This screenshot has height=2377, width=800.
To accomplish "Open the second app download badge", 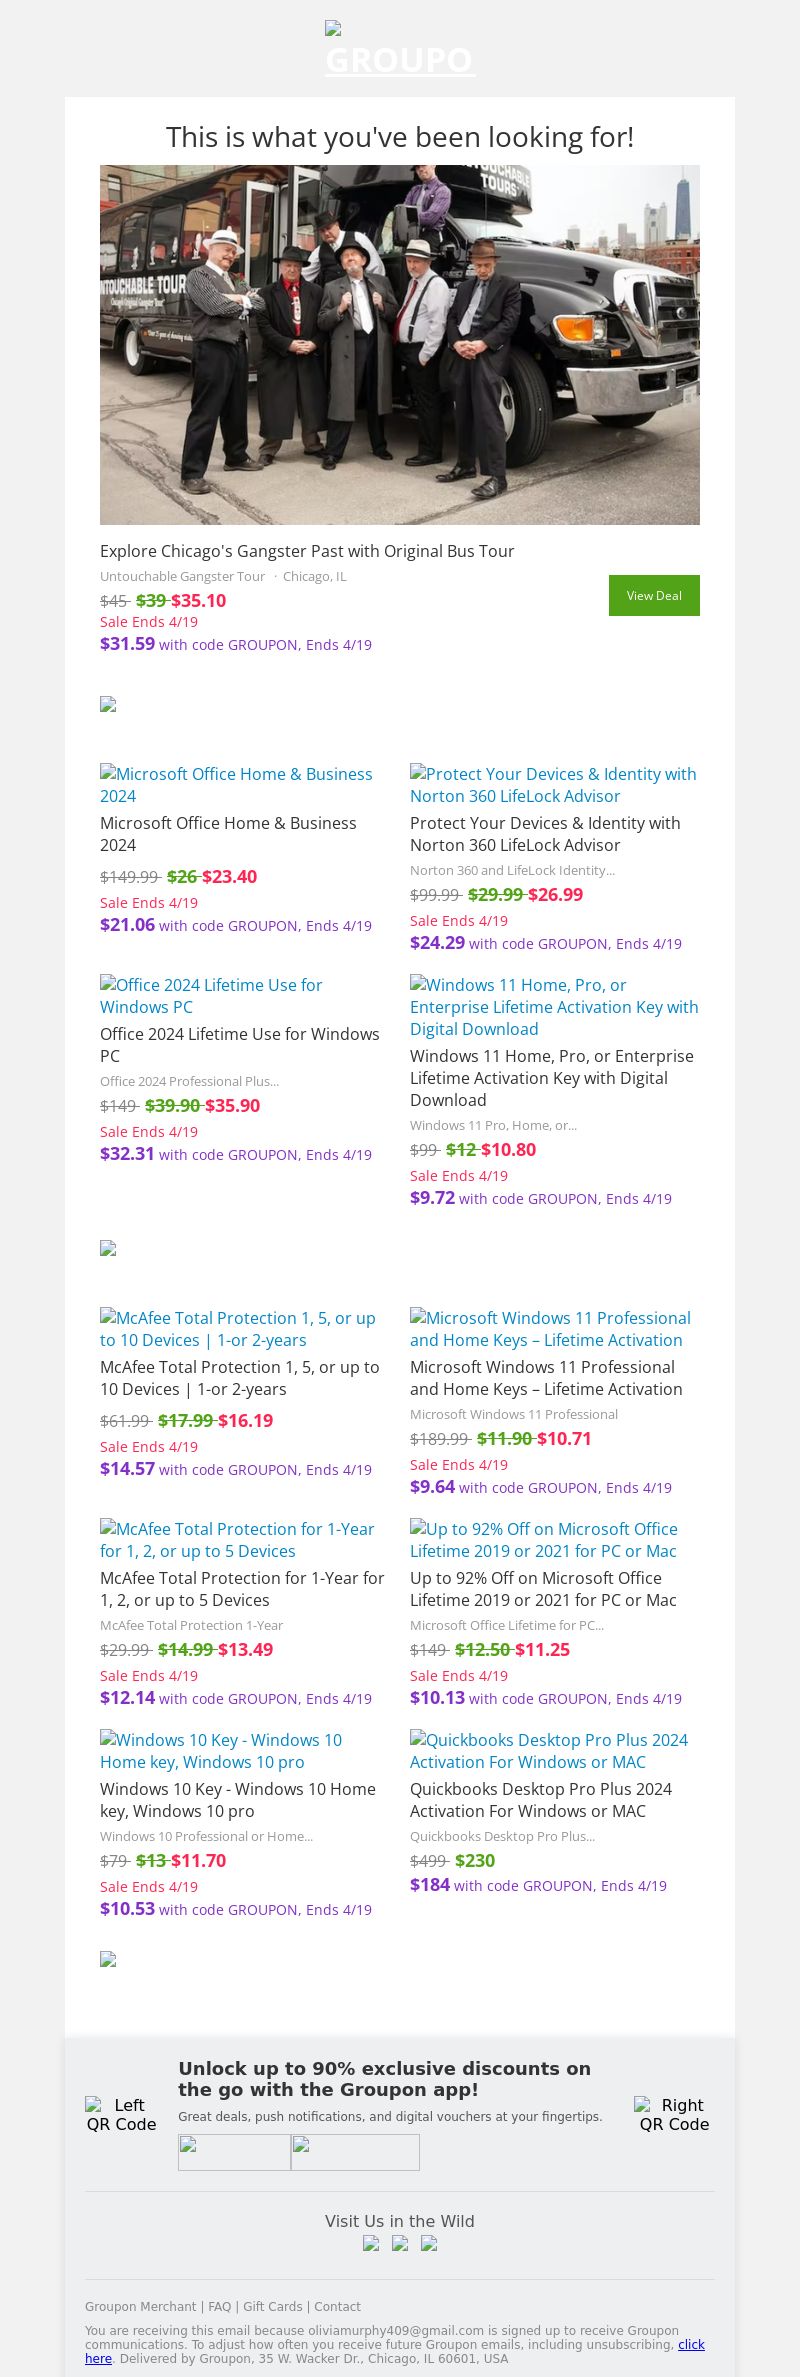I will coord(355,2152).
